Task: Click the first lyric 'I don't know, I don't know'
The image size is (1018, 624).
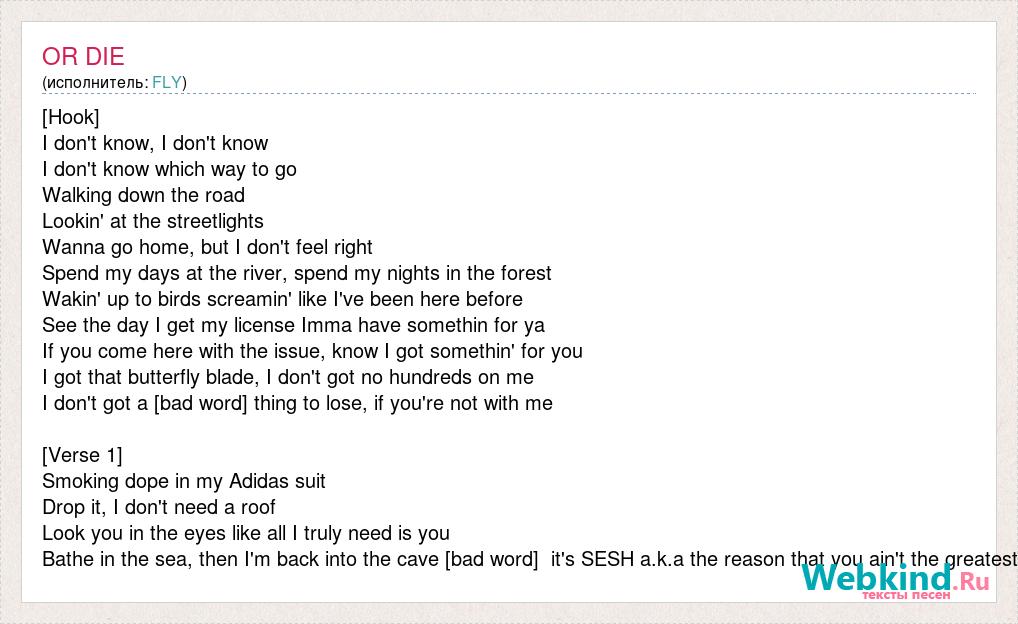Action: (155, 144)
